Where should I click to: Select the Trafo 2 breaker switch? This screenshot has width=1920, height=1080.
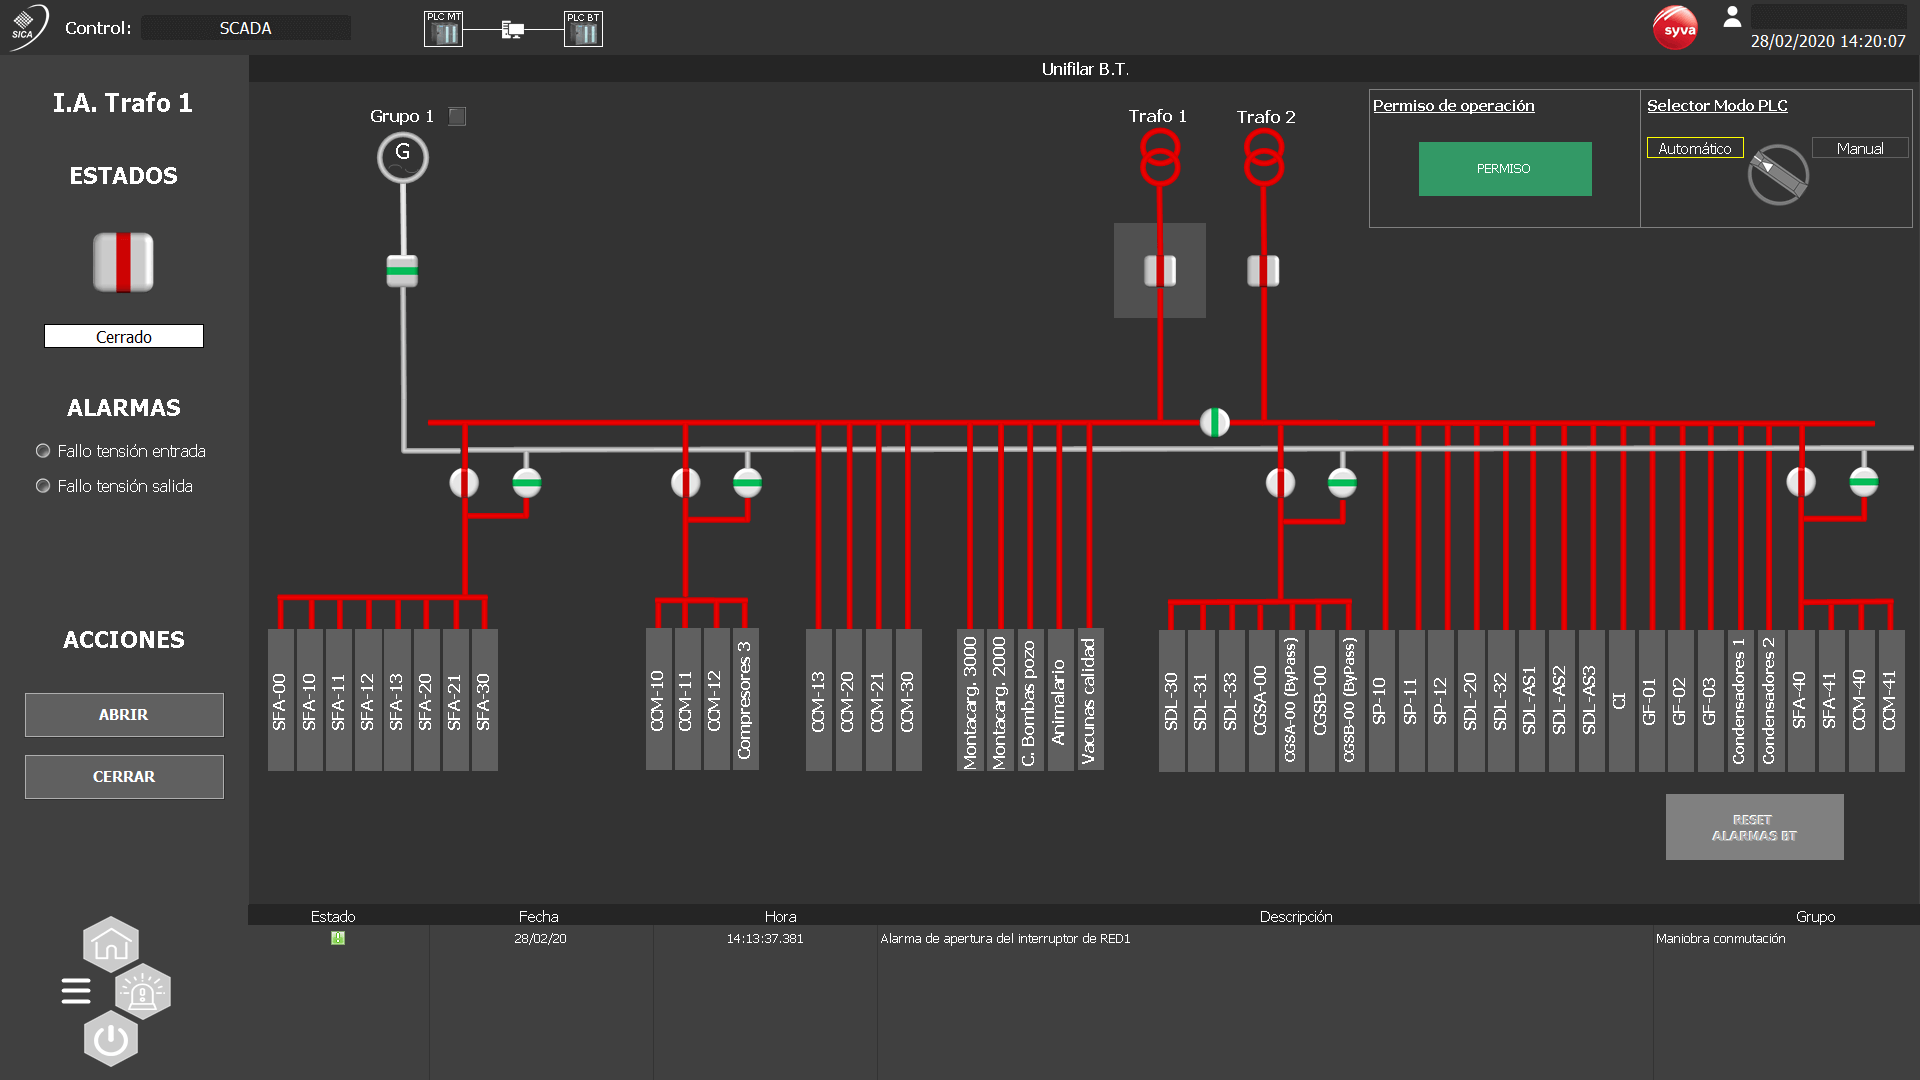click(x=1263, y=271)
